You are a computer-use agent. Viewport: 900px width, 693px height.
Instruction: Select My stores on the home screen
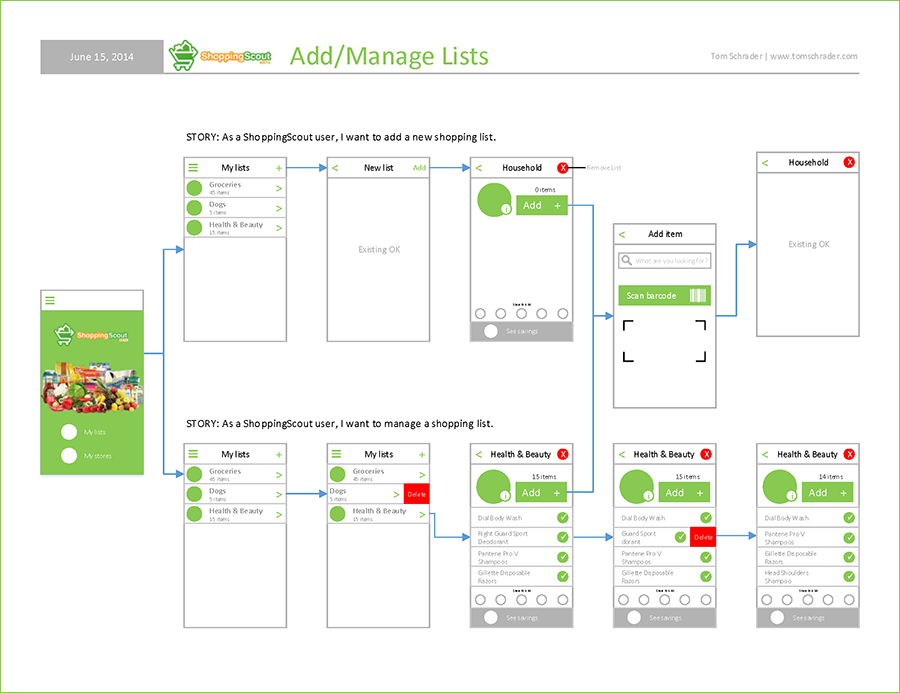(69, 456)
